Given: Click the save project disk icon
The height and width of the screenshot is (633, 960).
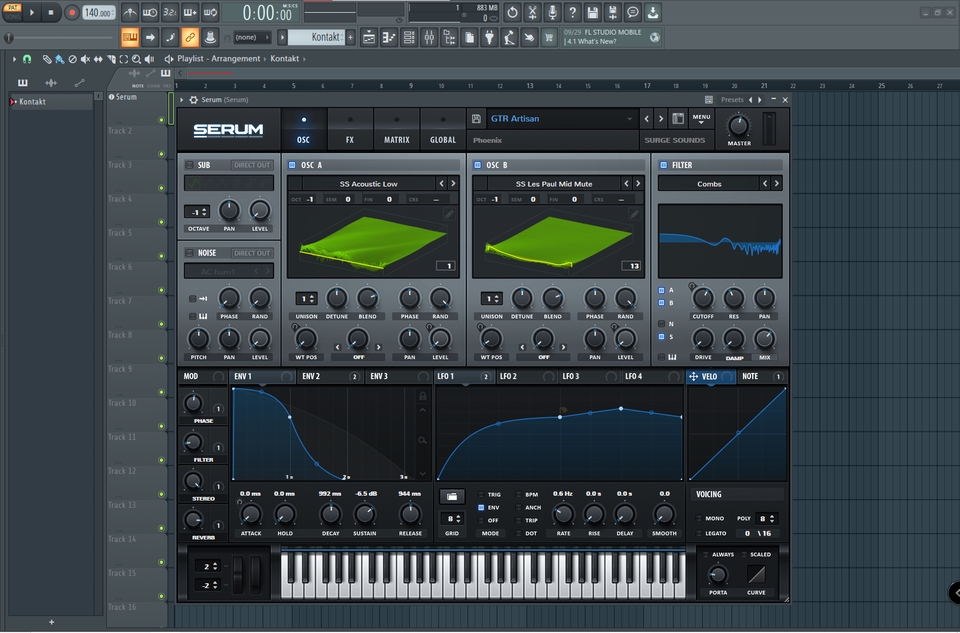Looking at the screenshot, I should click(x=592, y=12).
